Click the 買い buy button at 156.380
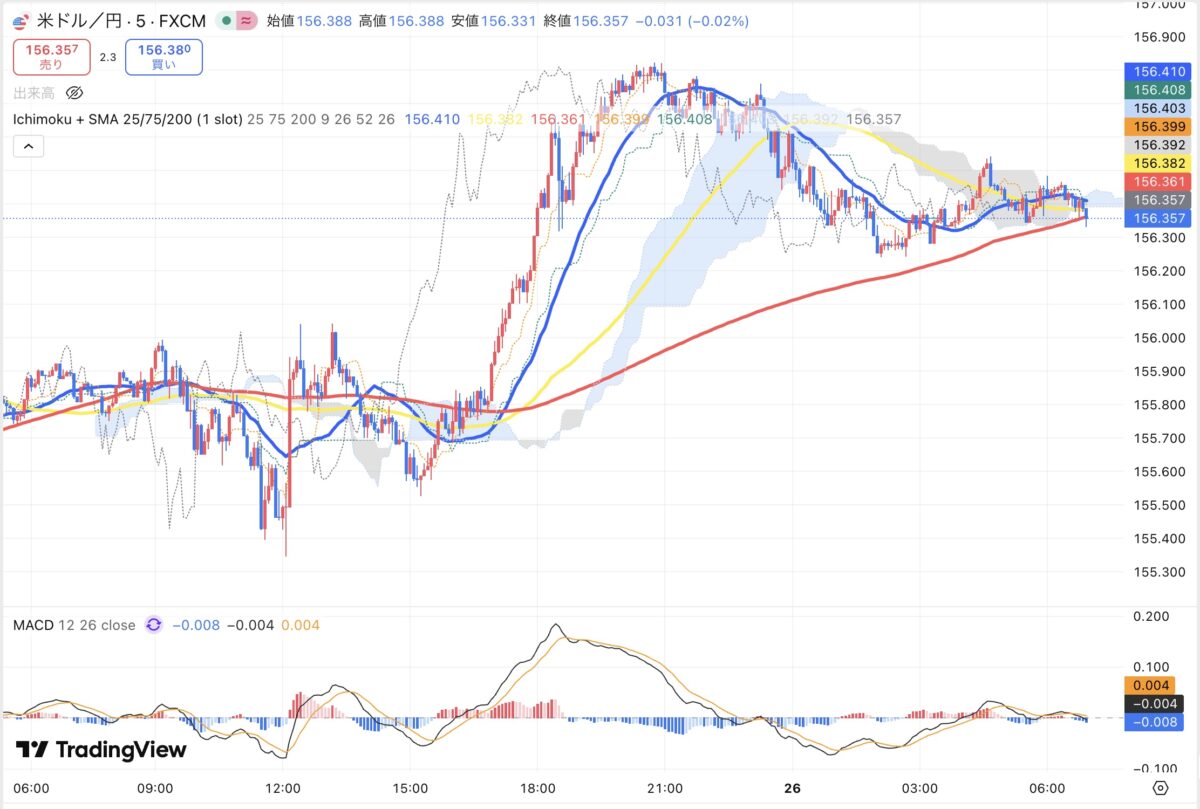 coord(164,56)
